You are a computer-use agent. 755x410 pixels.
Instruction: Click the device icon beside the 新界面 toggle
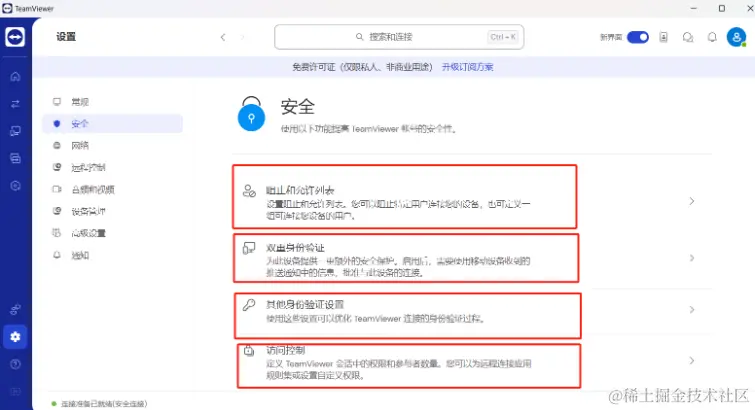664,37
